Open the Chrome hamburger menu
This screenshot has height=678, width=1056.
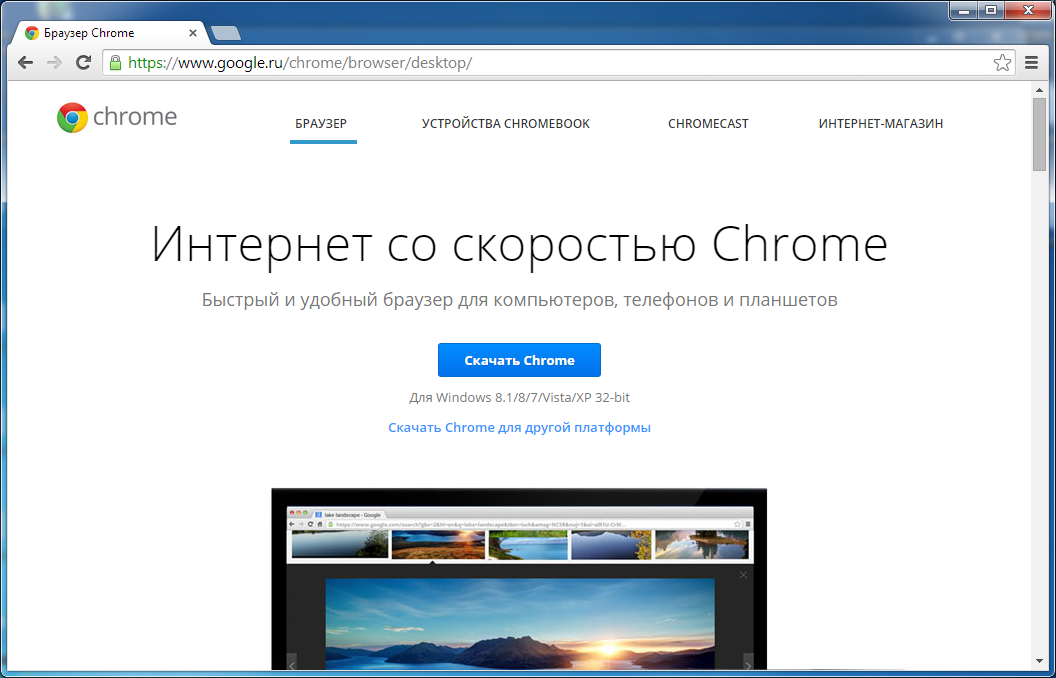tap(1031, 63)
